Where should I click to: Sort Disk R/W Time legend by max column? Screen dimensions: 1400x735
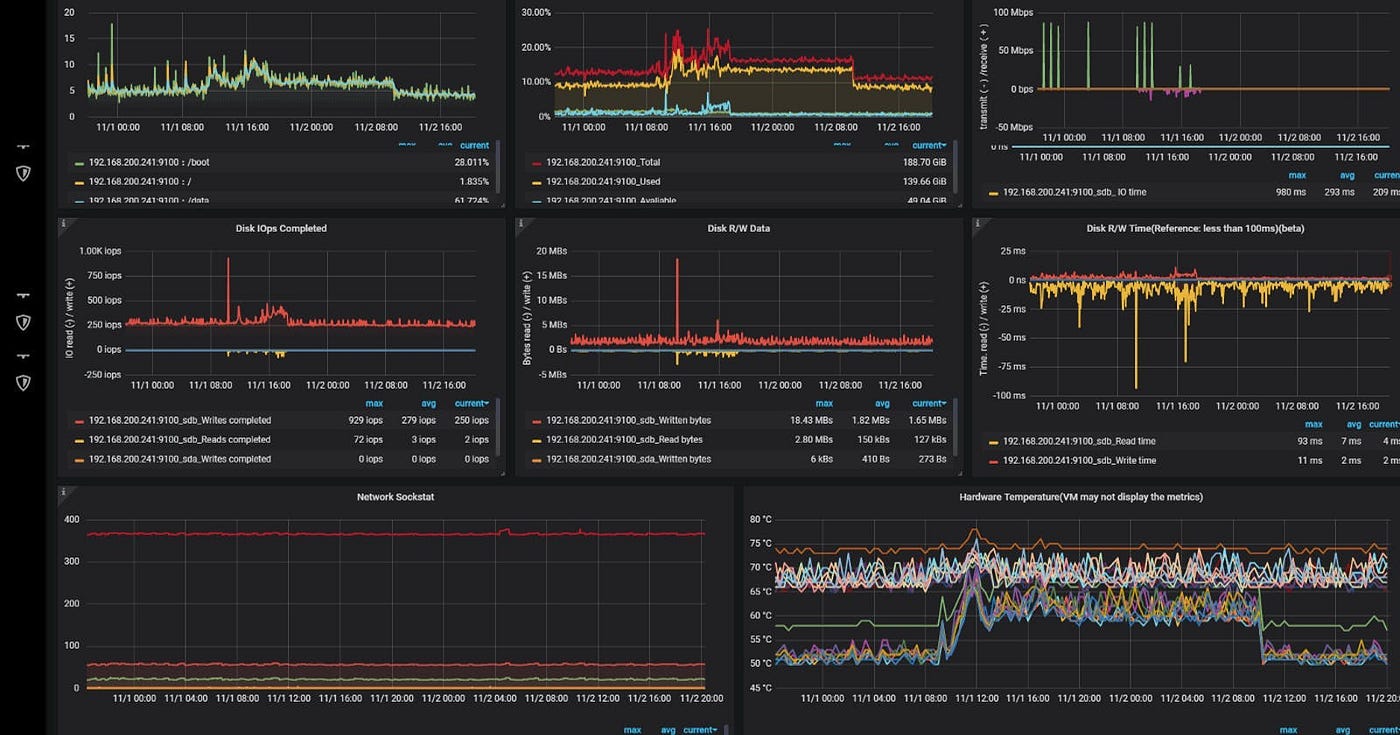point(1313,424)
